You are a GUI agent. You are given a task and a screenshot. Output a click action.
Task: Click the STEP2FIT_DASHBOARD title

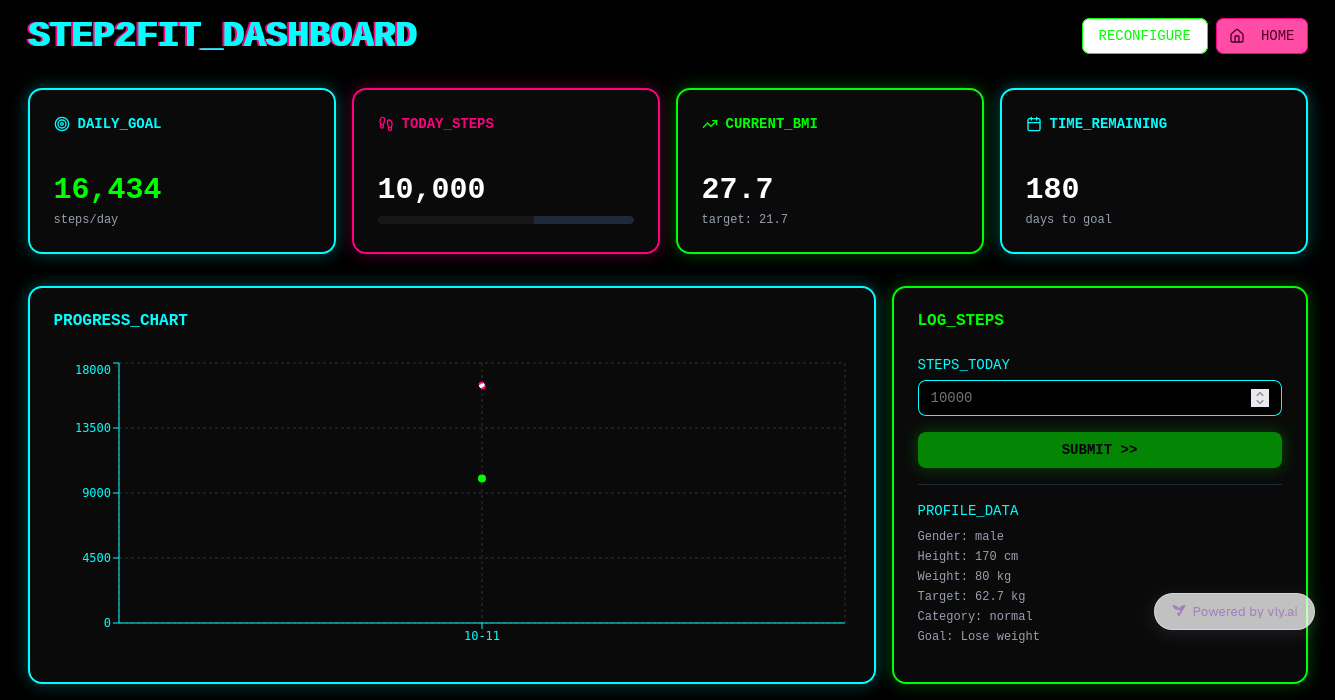click(222, 36)
